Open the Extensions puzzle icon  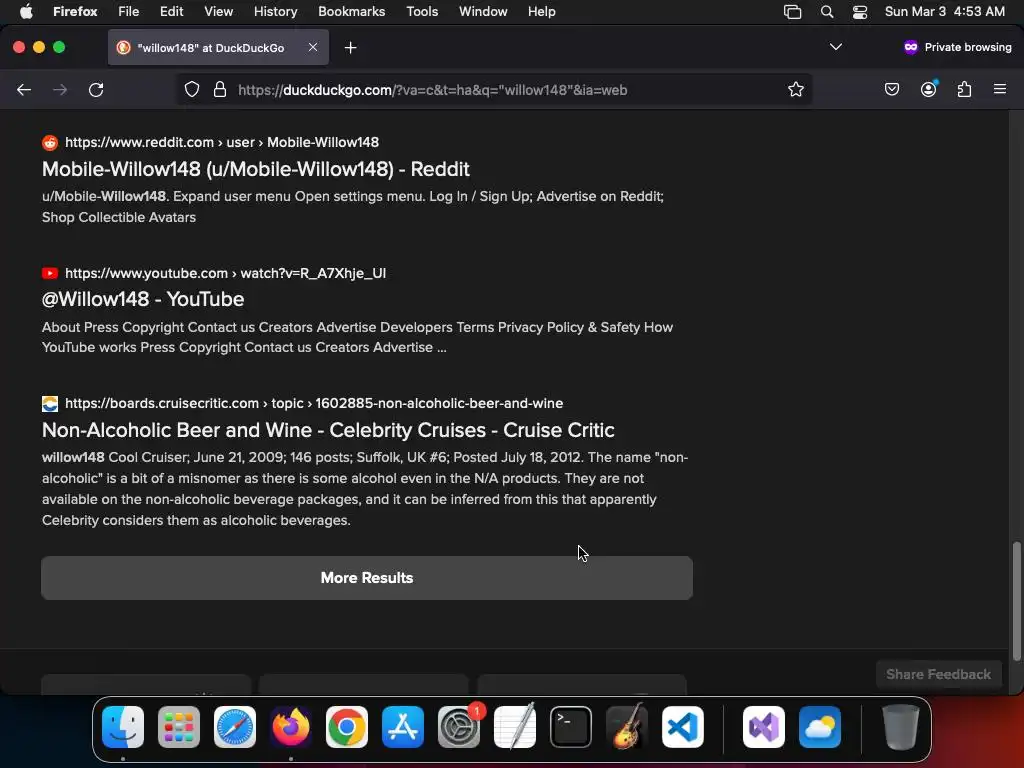point(964,89)
